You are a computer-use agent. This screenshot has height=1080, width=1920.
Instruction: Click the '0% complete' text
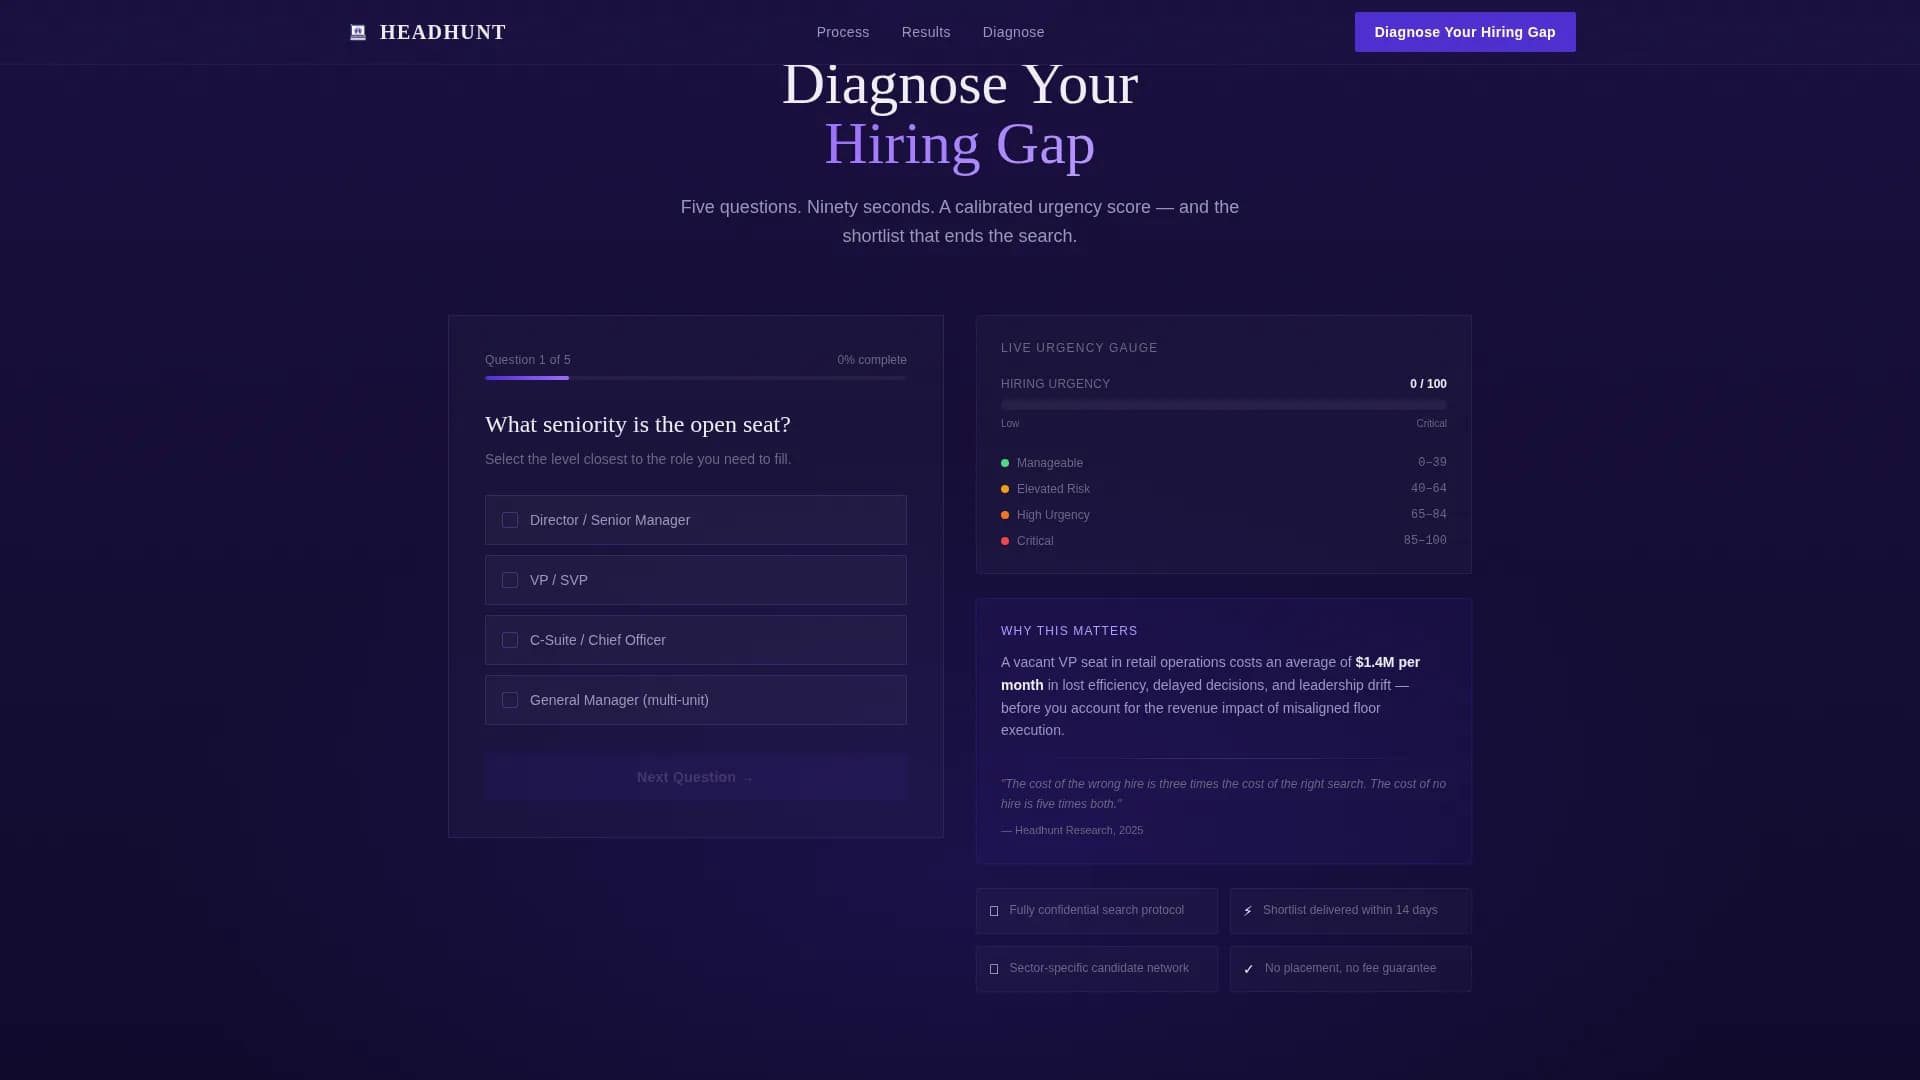pos(872,360)
